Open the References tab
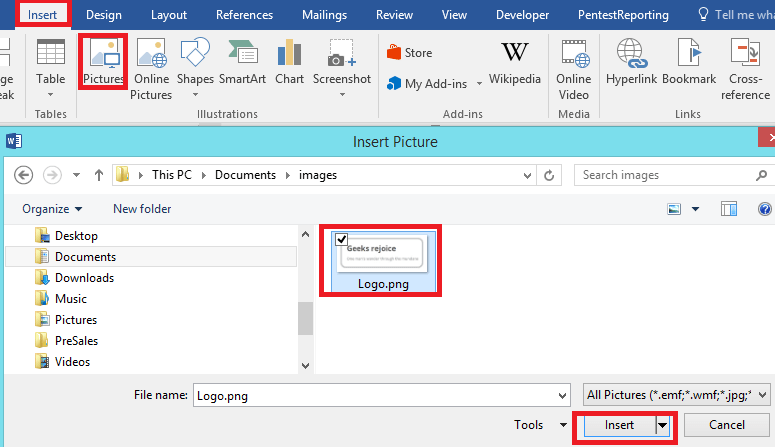Viewport: 775px width, 447px height. click(x=244, y=15)
